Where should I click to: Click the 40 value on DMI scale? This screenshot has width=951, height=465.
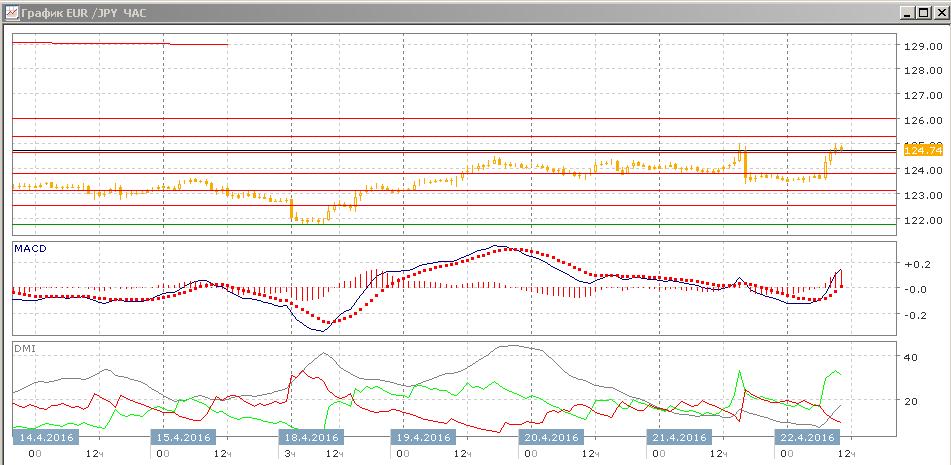[910, 357]
